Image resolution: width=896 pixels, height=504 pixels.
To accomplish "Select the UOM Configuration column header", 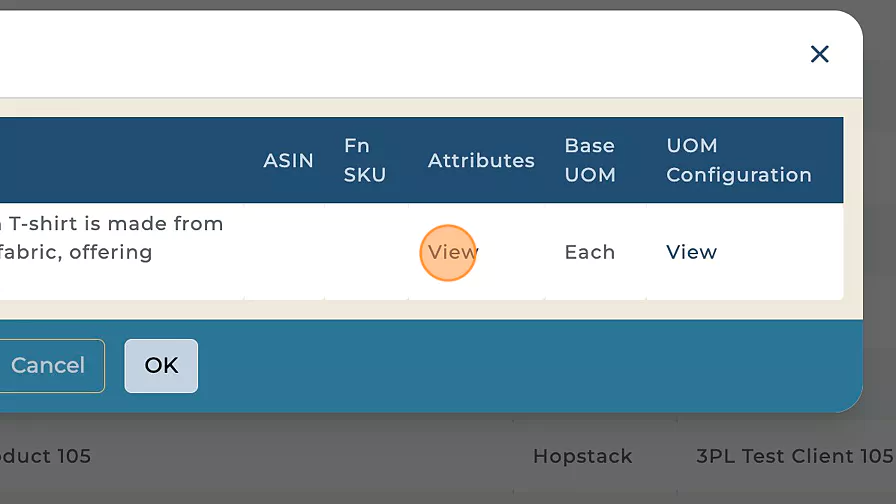I will (738, 160).
